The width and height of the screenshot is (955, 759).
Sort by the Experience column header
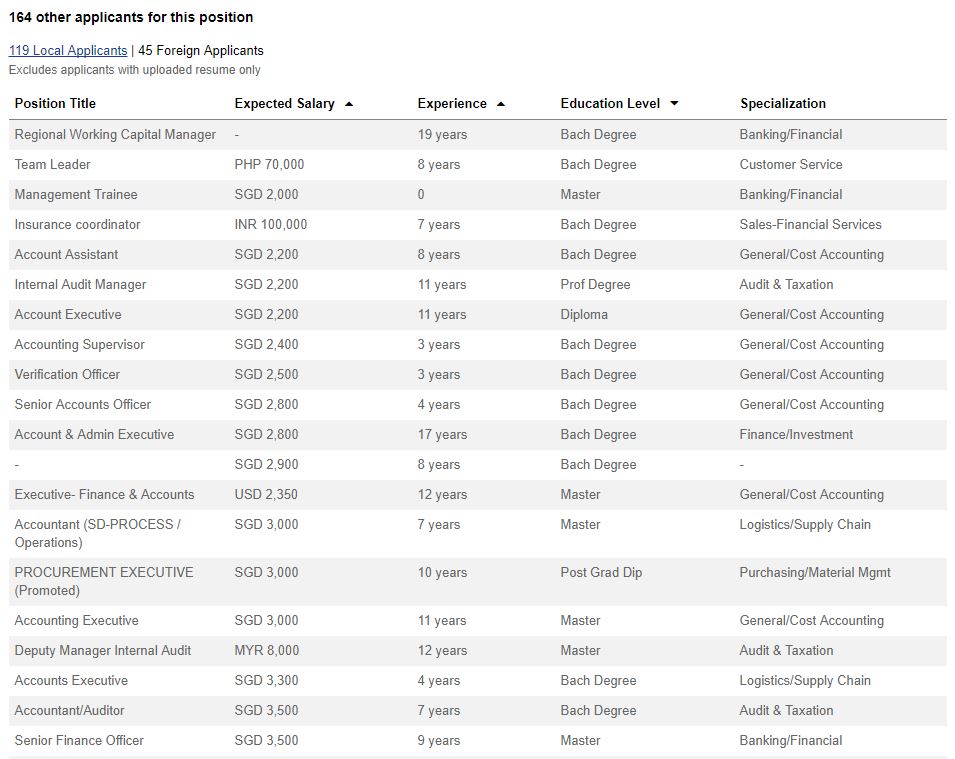452,104
